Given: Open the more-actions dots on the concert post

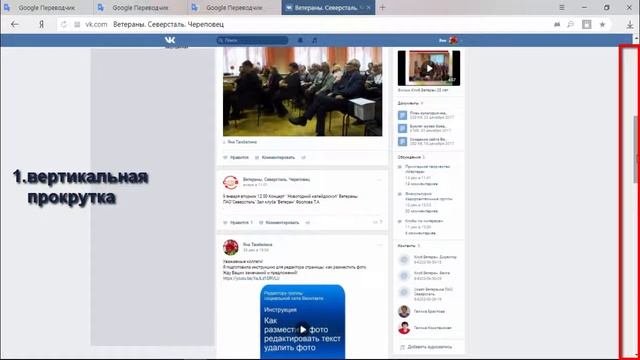Looking at the screenshot, I should point(379,180).
